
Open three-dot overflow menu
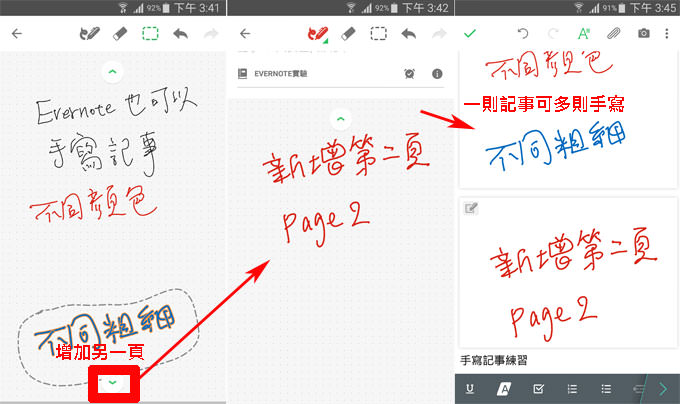(667, 33)
